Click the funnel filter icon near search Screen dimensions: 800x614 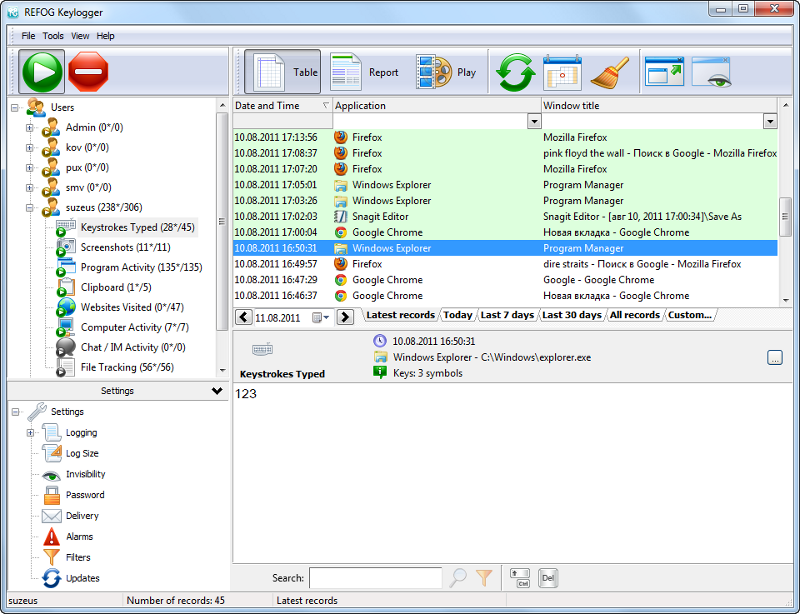(484, 577)
